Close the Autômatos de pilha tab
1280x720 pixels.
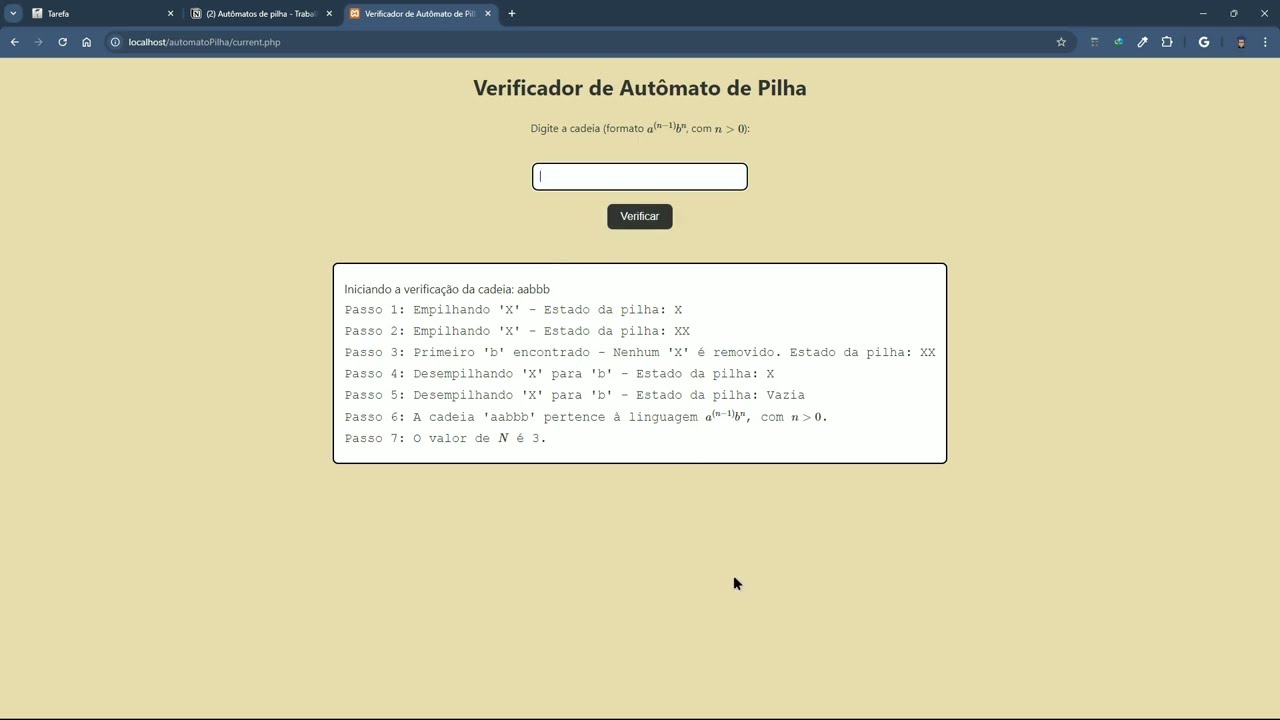click(329, 14)
